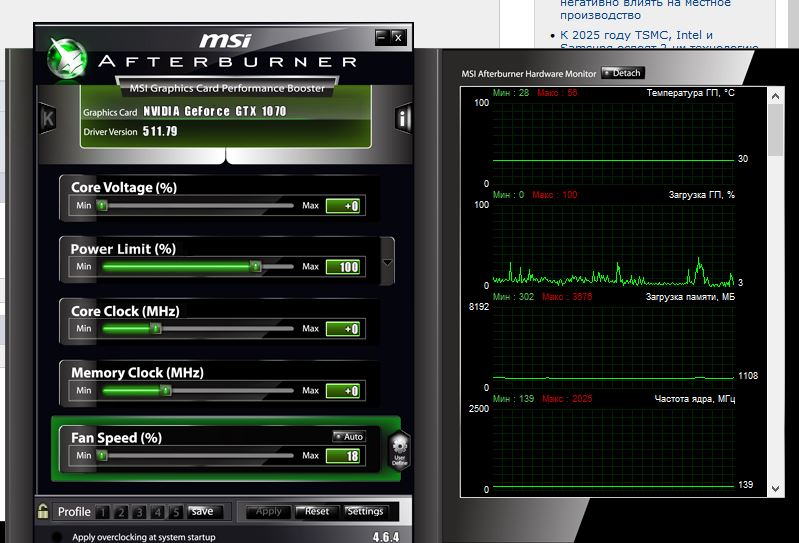The image size is (799, 543).
Task: Click the Reset button
Action: (316, 511)
